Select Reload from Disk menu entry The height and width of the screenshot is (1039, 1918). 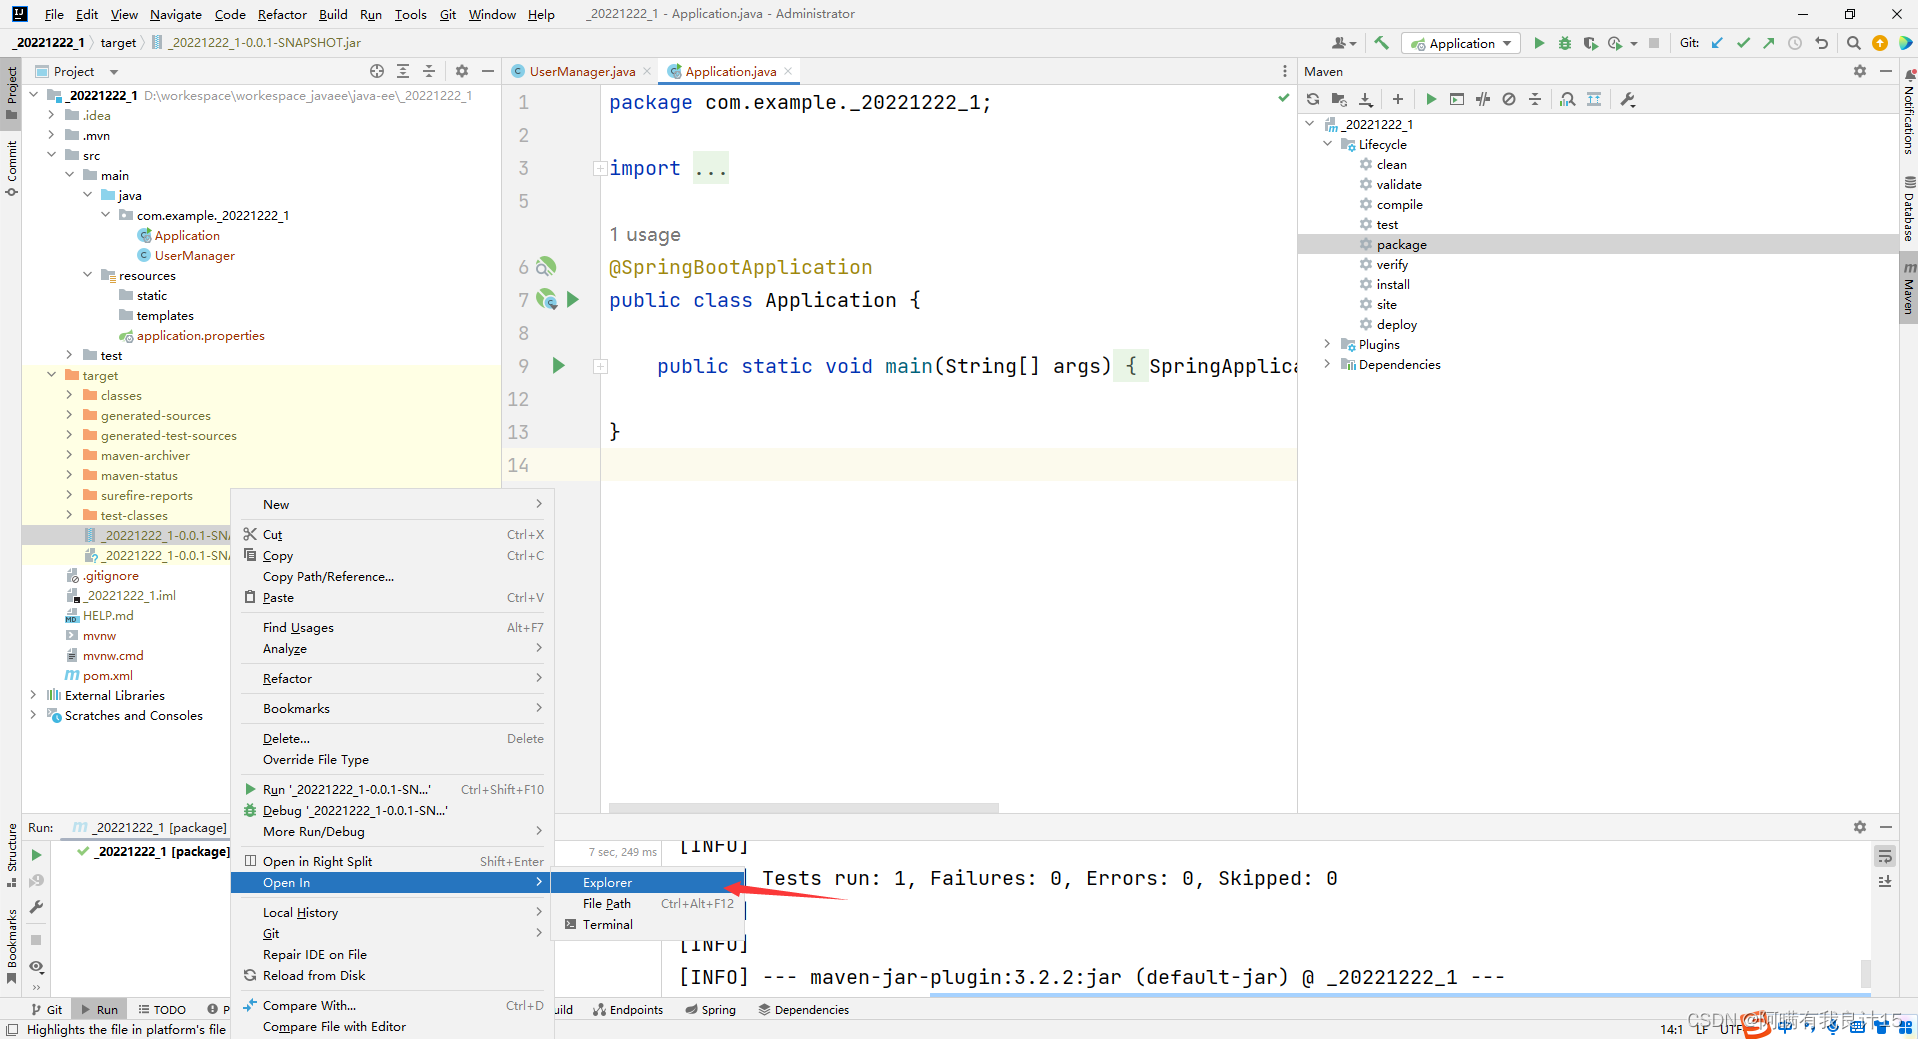[x=313, y=975]
